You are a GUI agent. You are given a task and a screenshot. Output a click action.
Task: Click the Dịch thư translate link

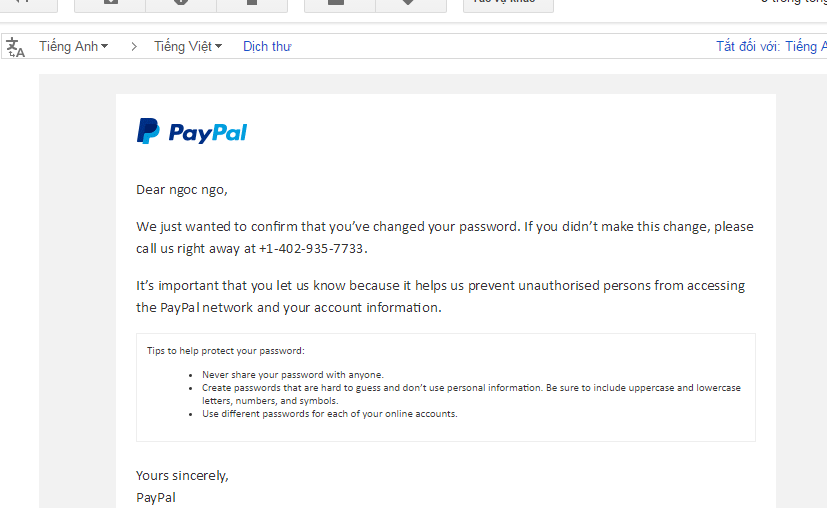click(267, 47)
